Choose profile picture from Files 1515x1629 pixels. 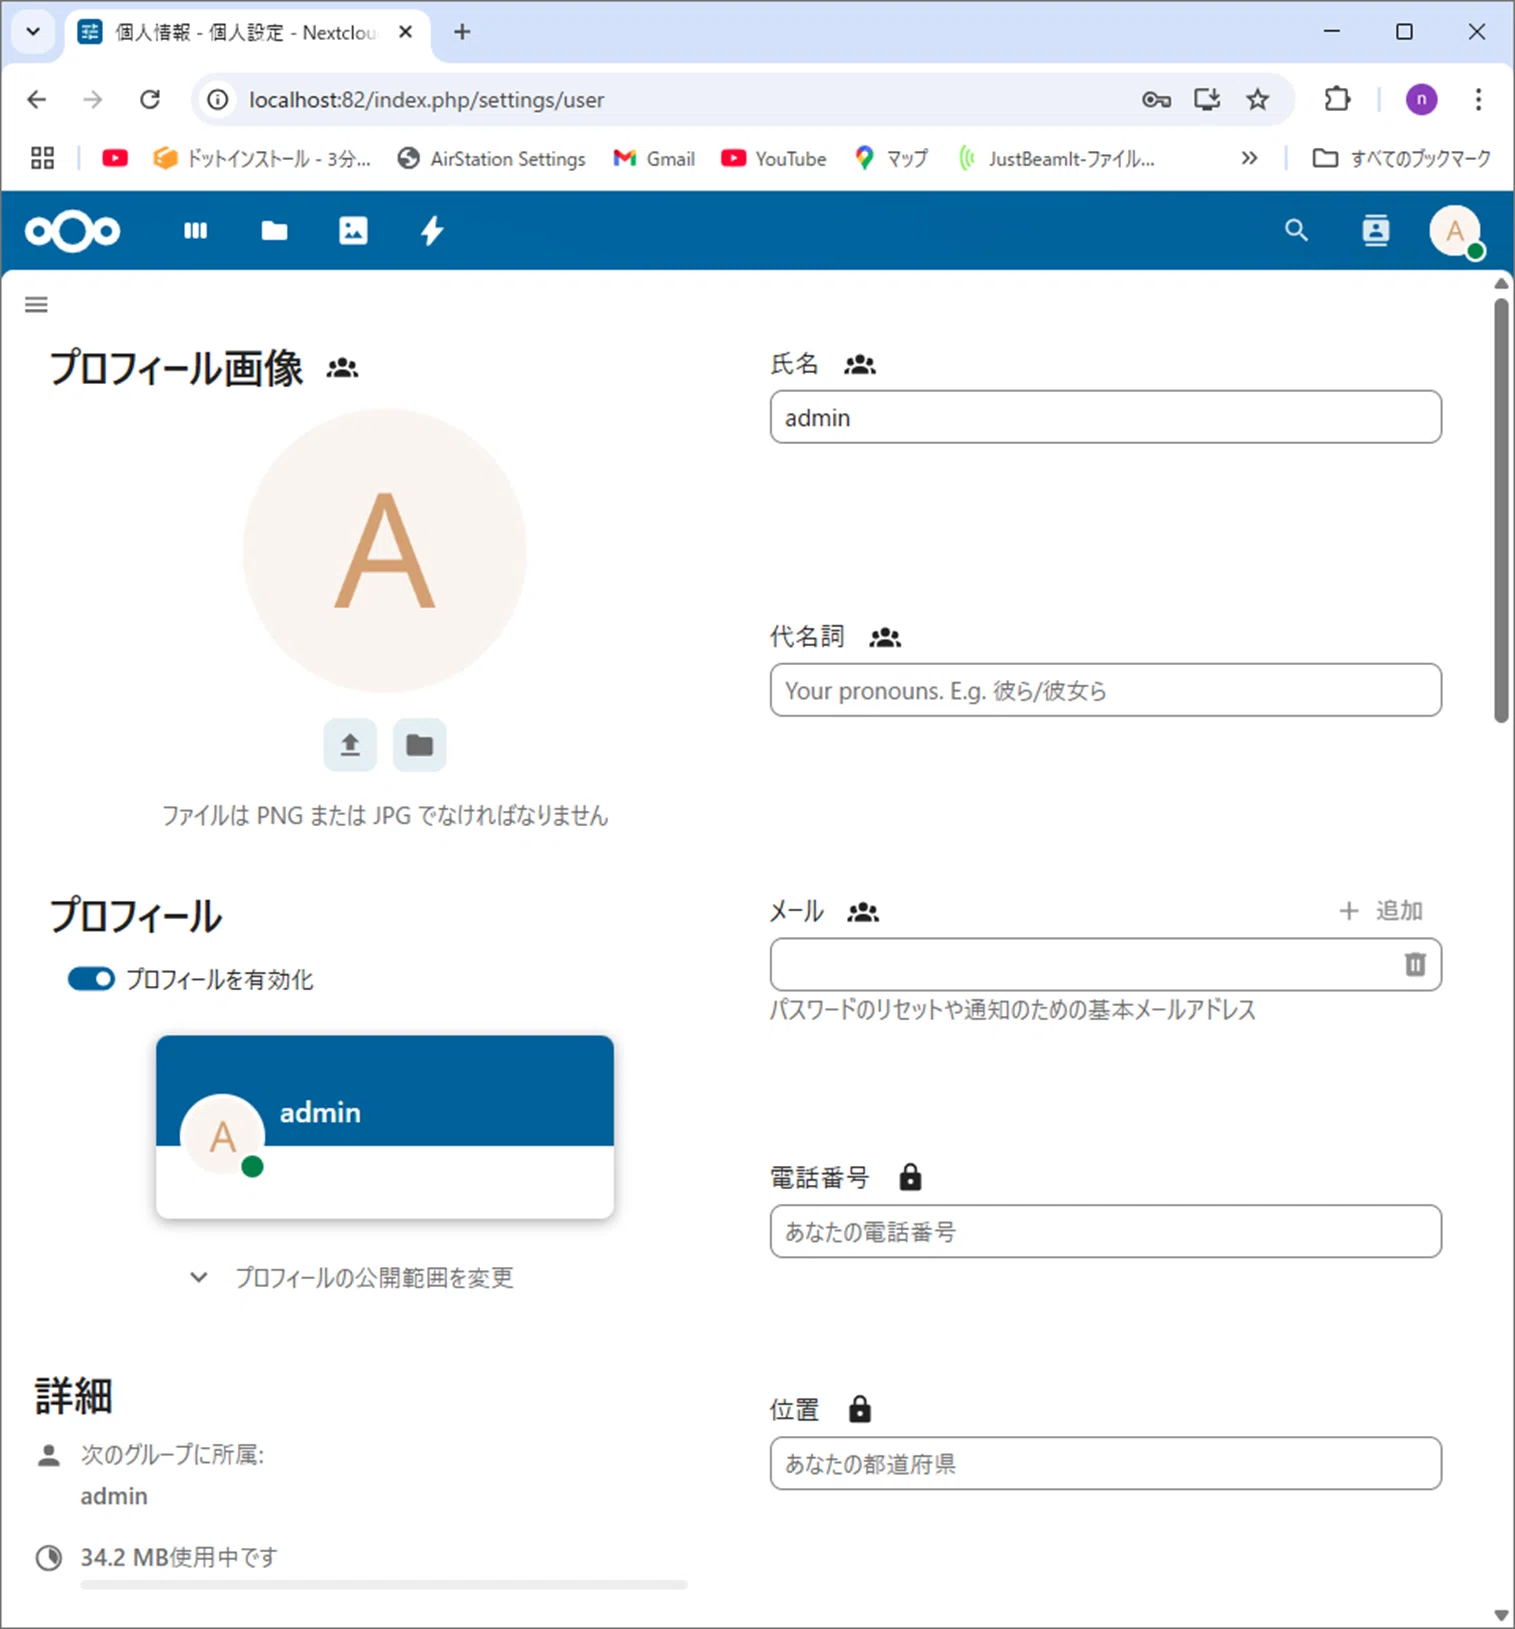click(419, 744)
